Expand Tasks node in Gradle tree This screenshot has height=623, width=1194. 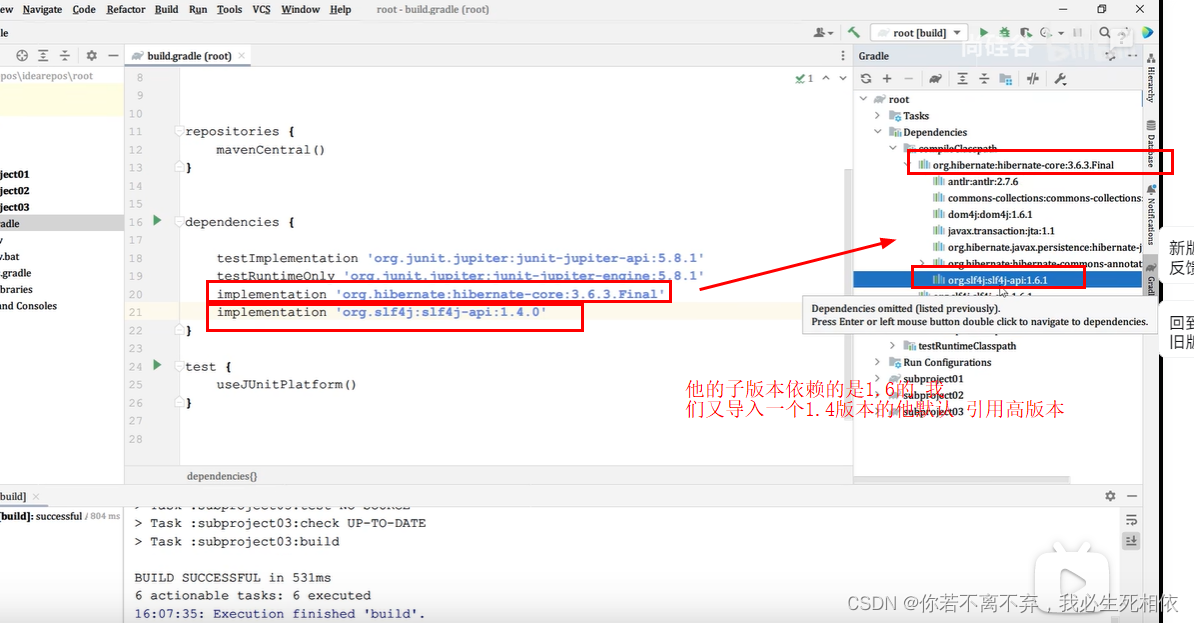click(x=877, y=116)
